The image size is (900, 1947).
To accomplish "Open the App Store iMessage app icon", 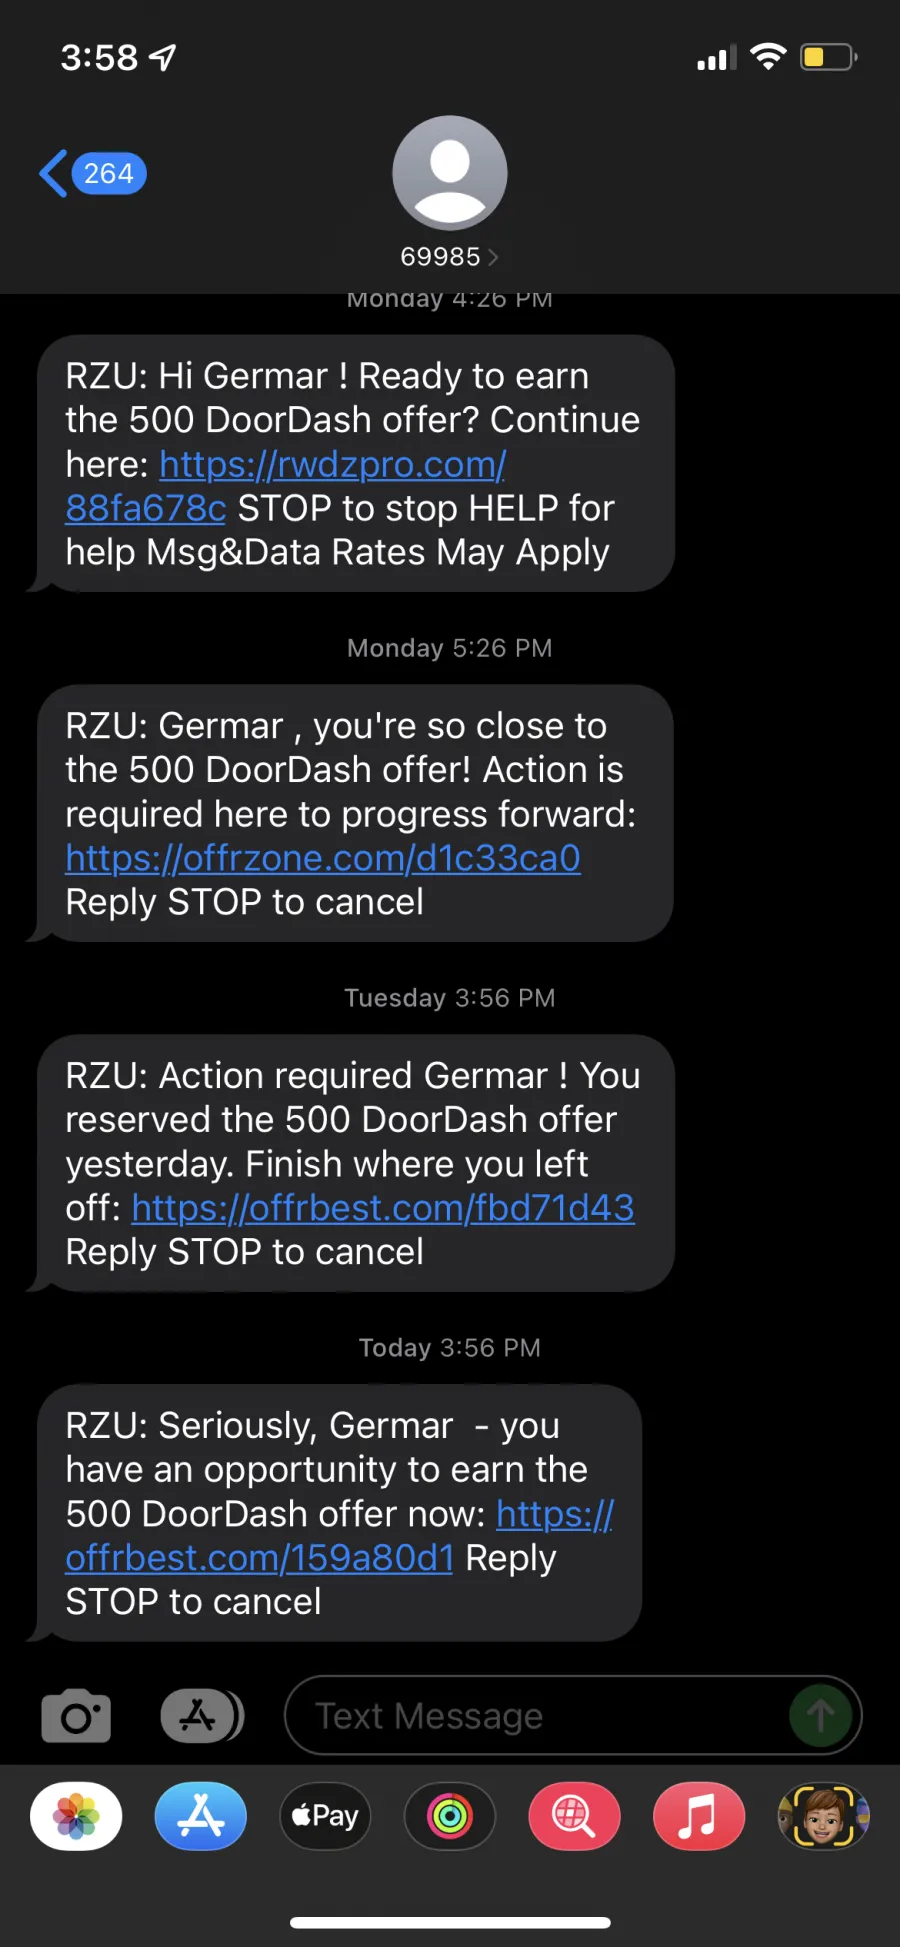I will [201, 1816].
